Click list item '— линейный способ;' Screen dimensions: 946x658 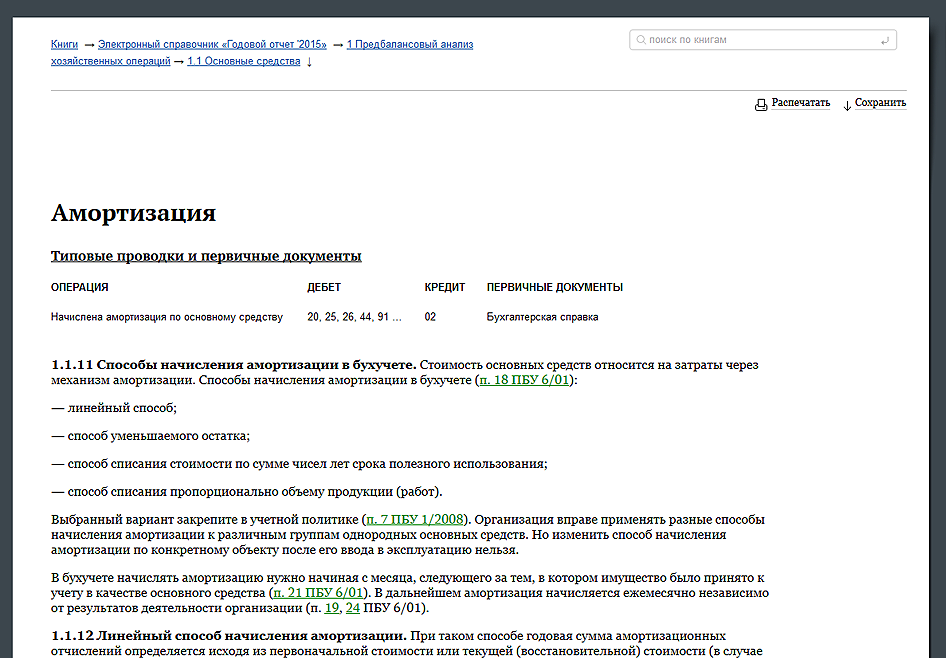point(114,408)
